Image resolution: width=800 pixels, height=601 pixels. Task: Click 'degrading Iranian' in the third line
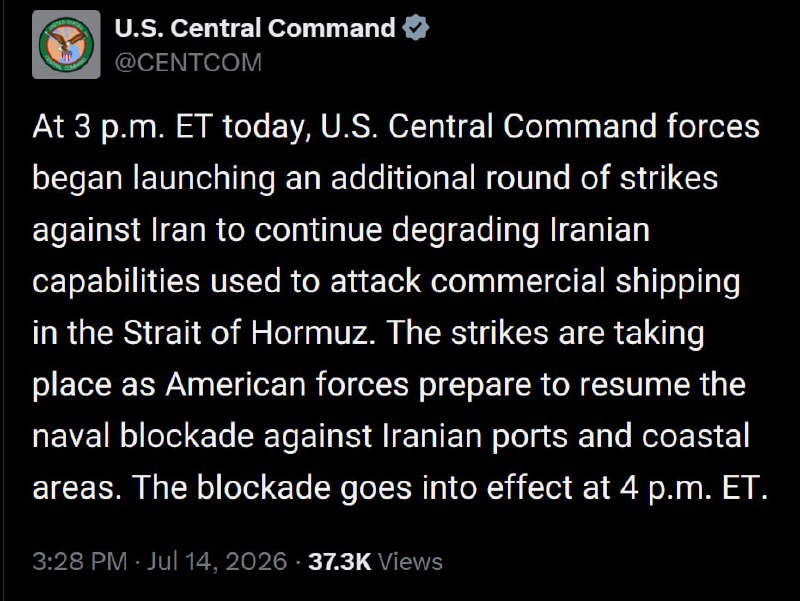pyautogui.click(x=521, y=230)
